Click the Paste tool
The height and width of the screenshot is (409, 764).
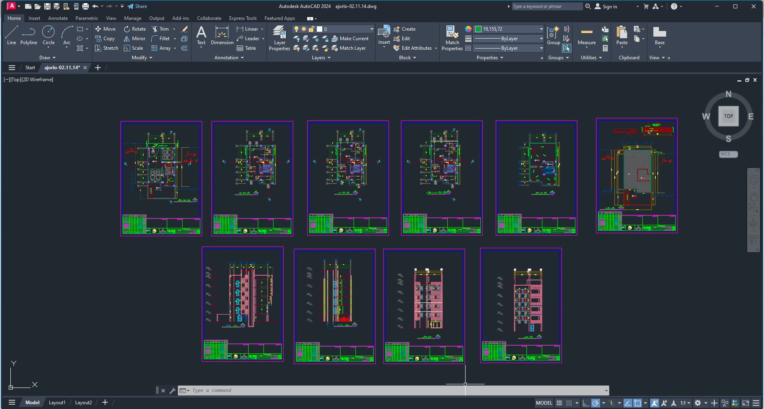[622, 36]
